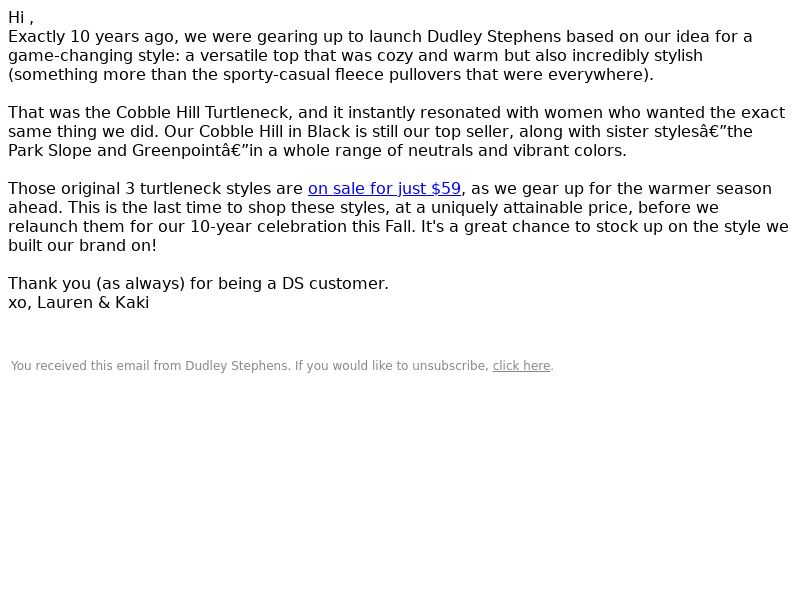Click the words 'built our brand on!'
Viewport: 800px width, 600px height.
(x=82, y=245)
